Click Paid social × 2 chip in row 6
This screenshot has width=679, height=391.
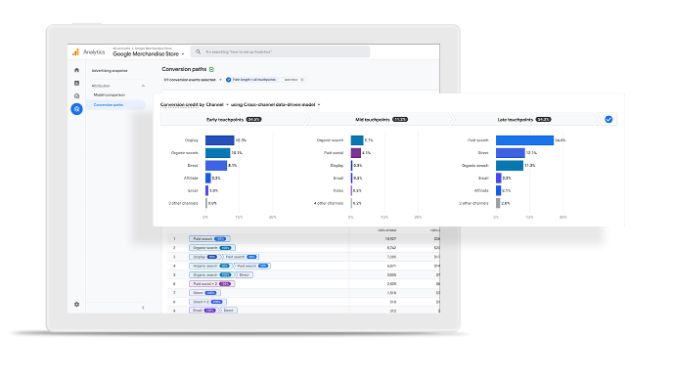click(212, 284)
